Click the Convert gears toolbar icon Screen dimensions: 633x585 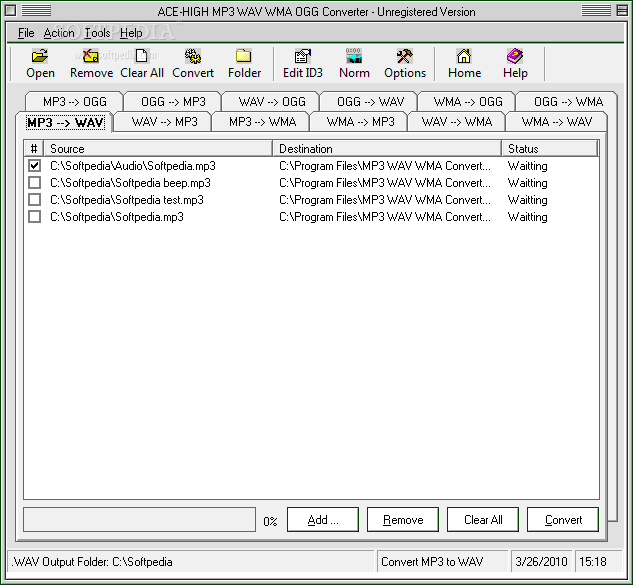[x=193, y=63]
